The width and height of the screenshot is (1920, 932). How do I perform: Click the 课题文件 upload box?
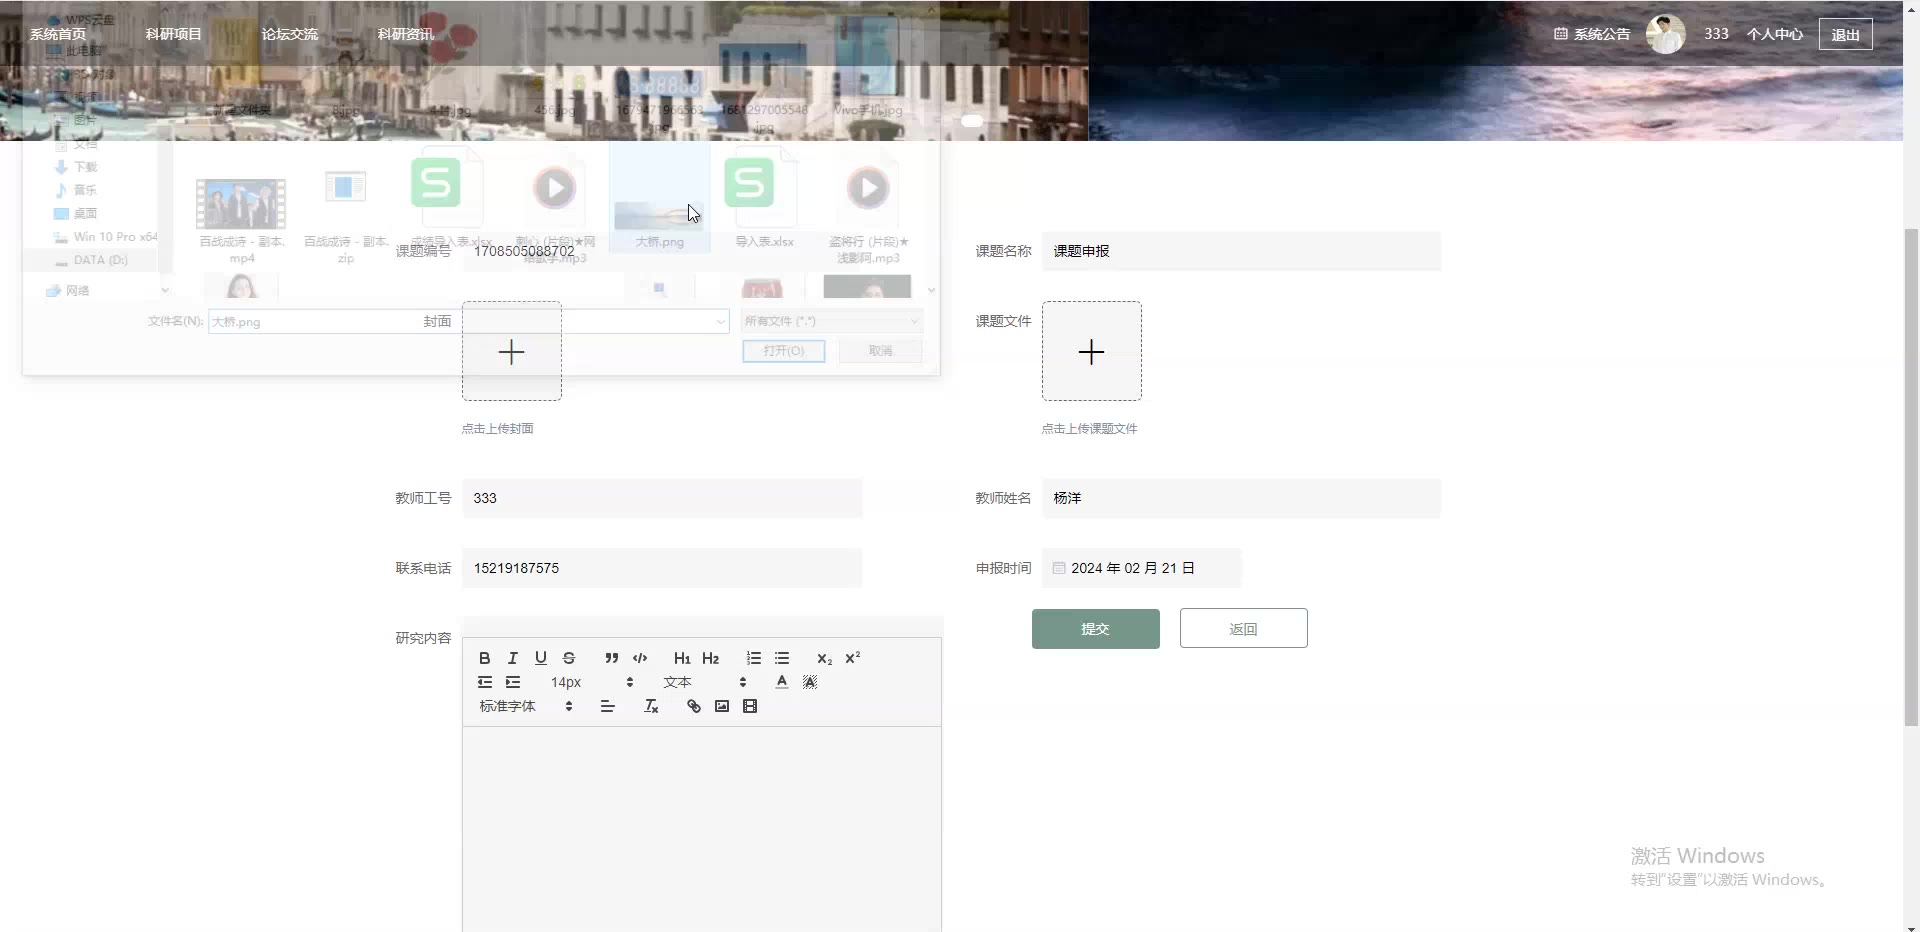[1092, 351]
